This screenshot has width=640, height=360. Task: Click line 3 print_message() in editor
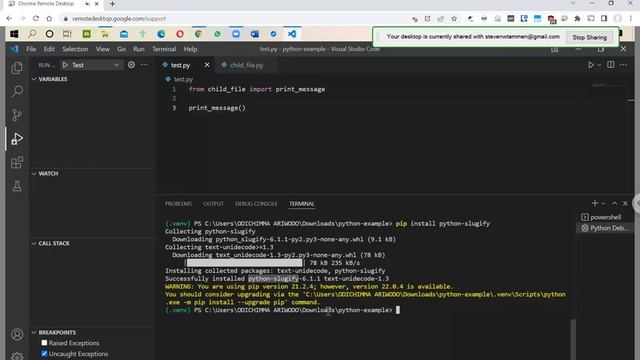(x=217, y=108)
